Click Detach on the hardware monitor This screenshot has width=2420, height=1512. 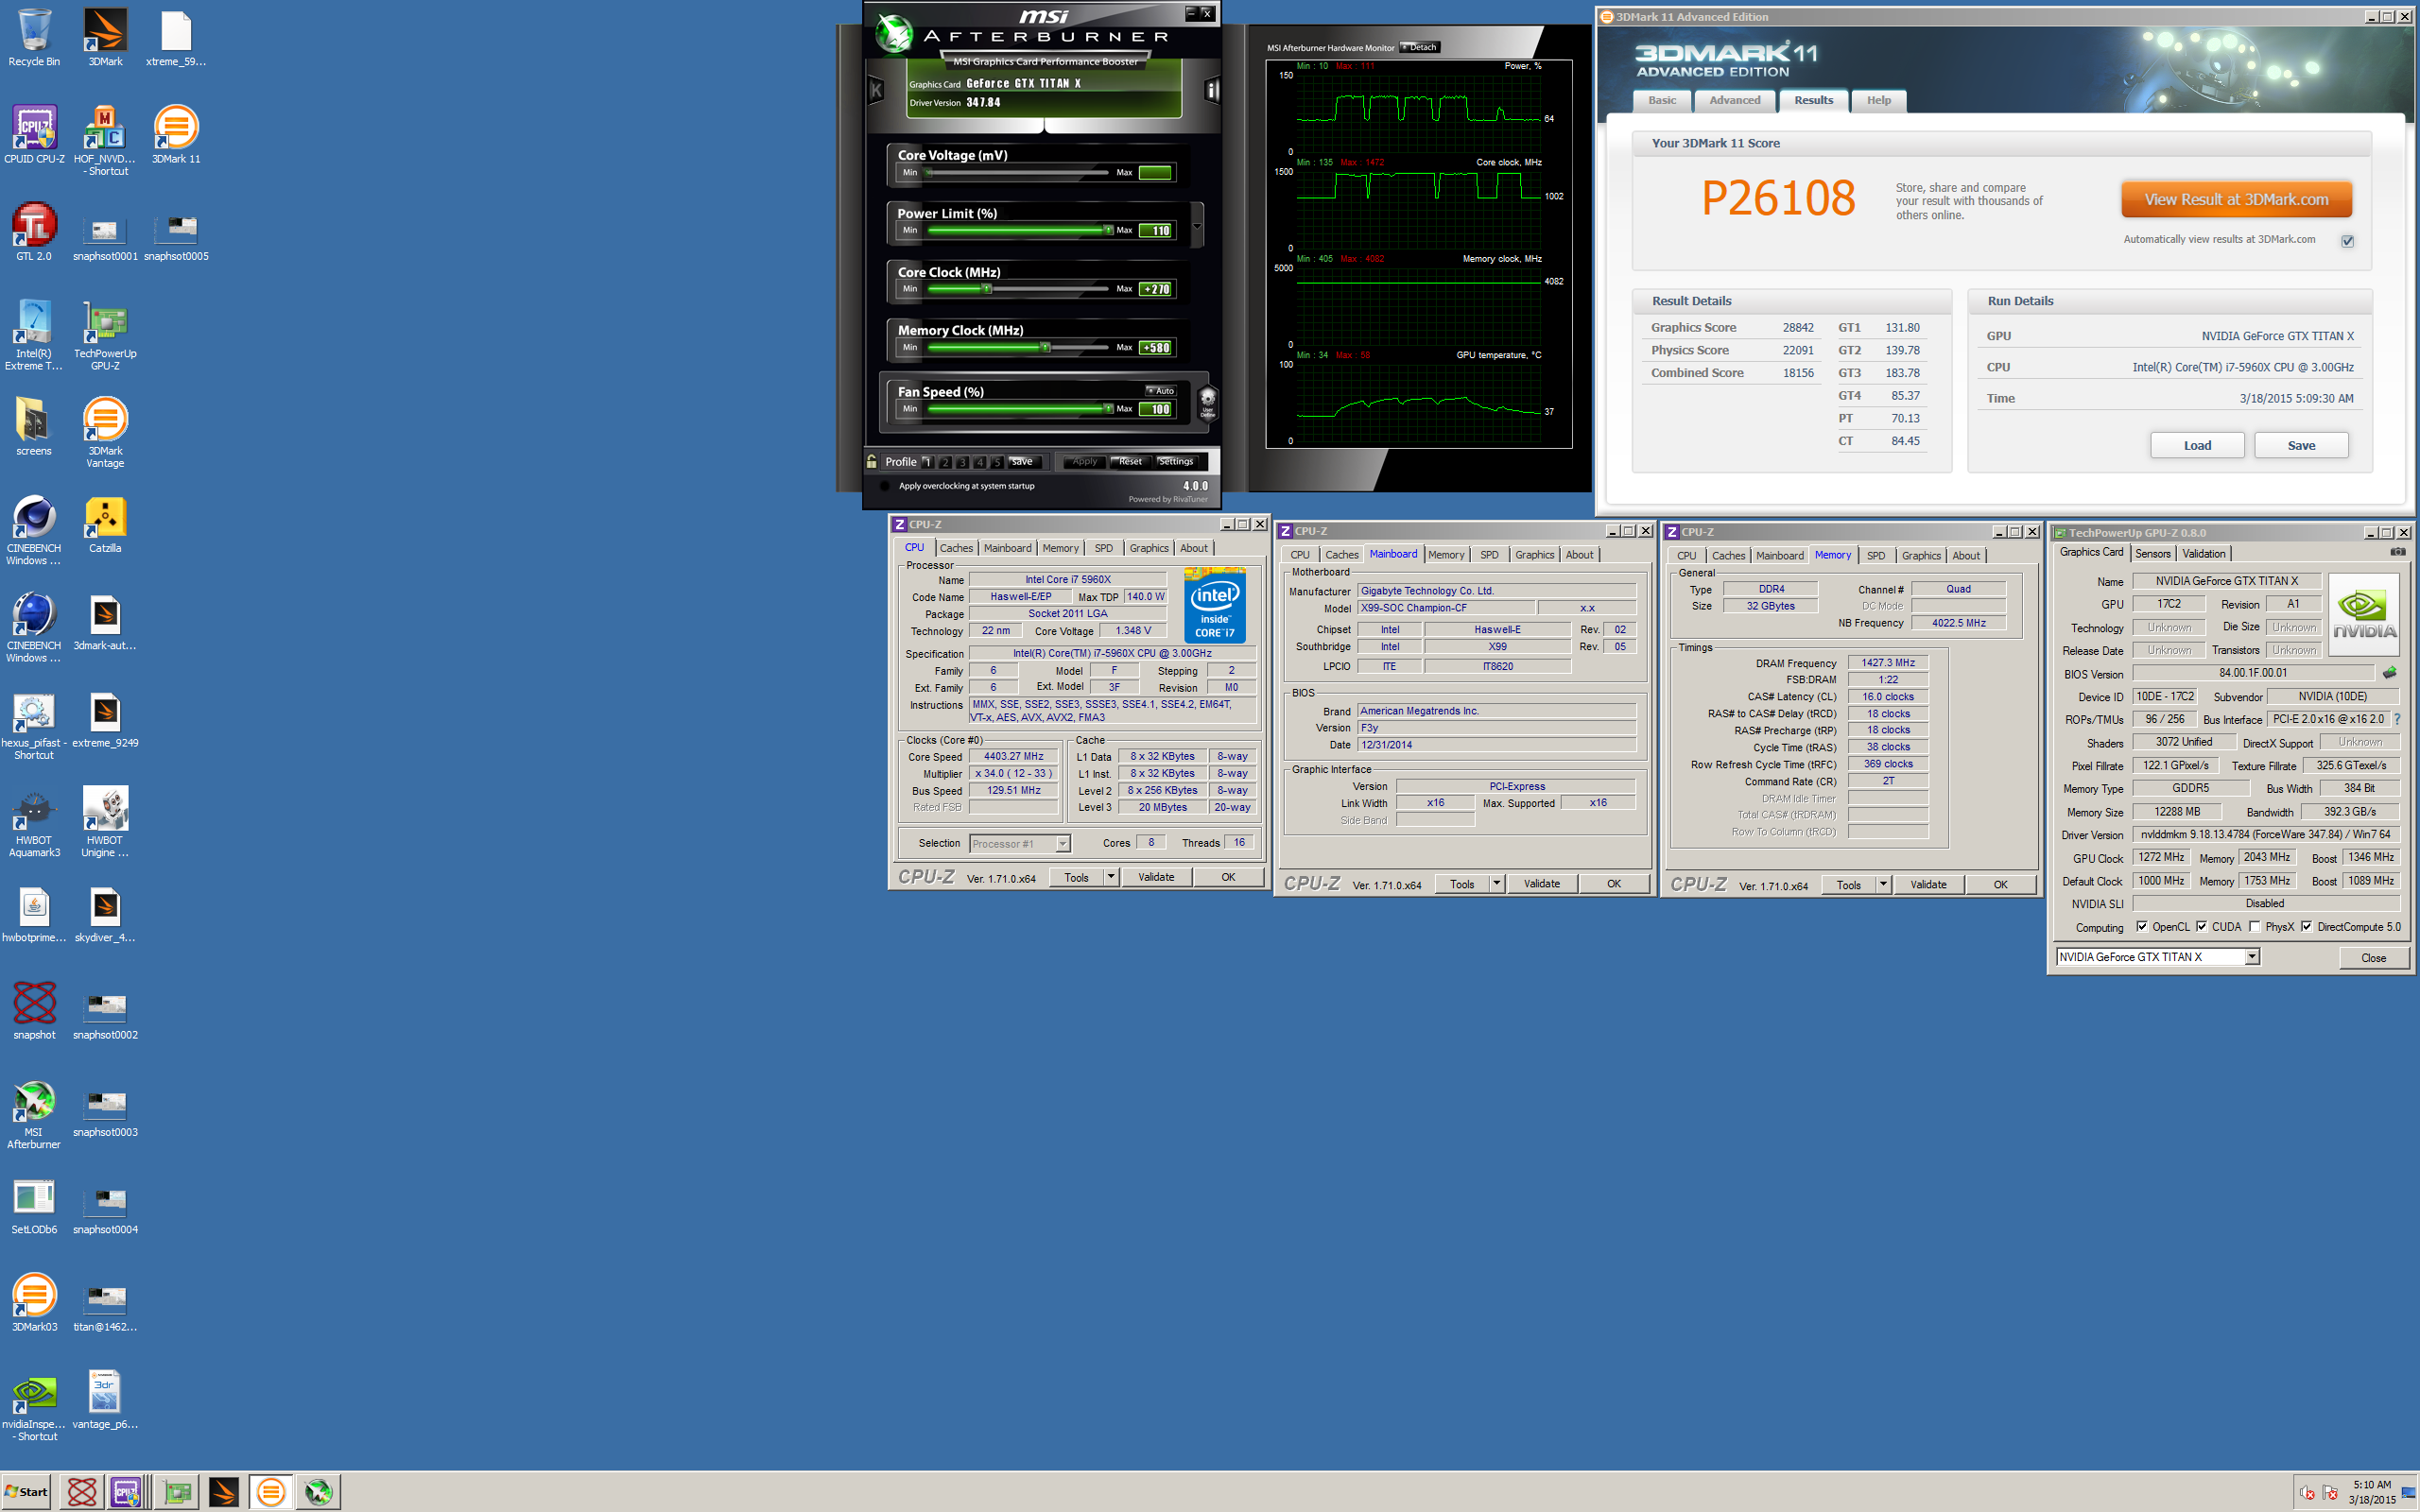[1419, 47]
